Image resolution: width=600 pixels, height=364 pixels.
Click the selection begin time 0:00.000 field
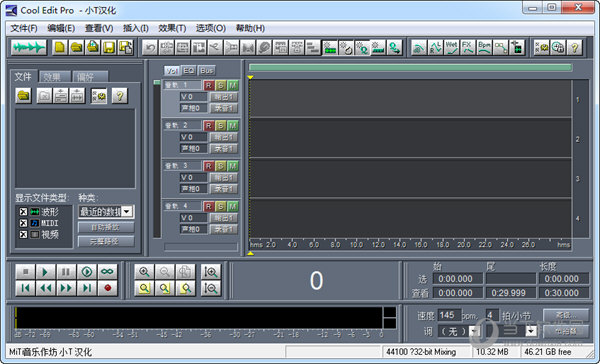(x=457, y=279)
